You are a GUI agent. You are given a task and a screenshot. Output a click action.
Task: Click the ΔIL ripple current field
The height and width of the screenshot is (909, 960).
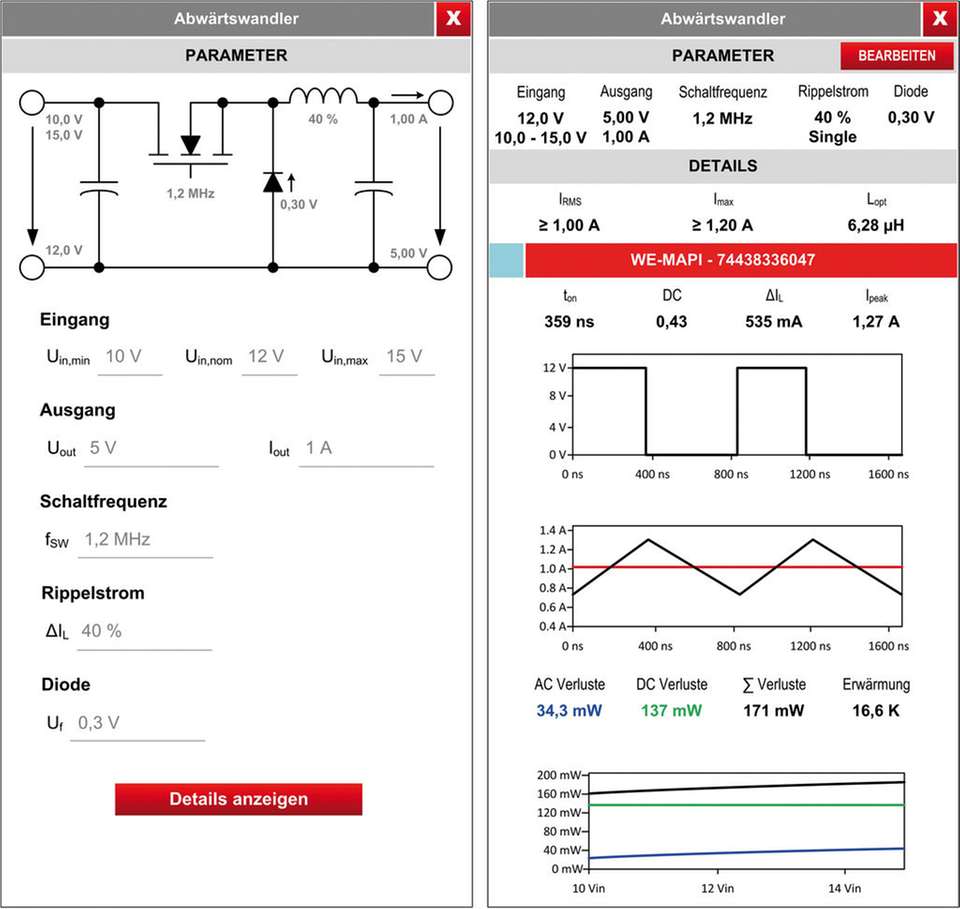(144, 632)
